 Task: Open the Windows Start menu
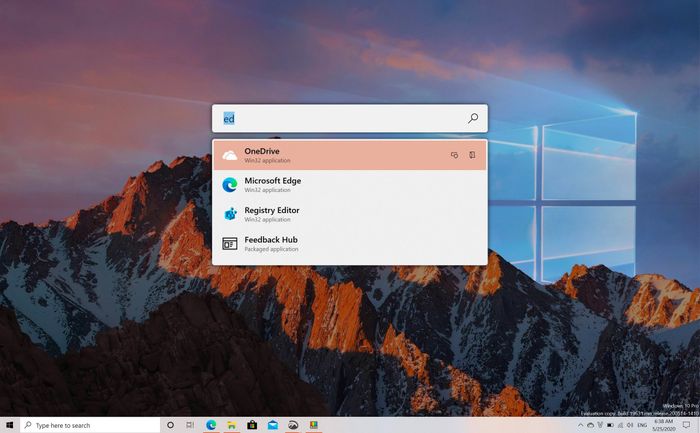coord(9,425)
